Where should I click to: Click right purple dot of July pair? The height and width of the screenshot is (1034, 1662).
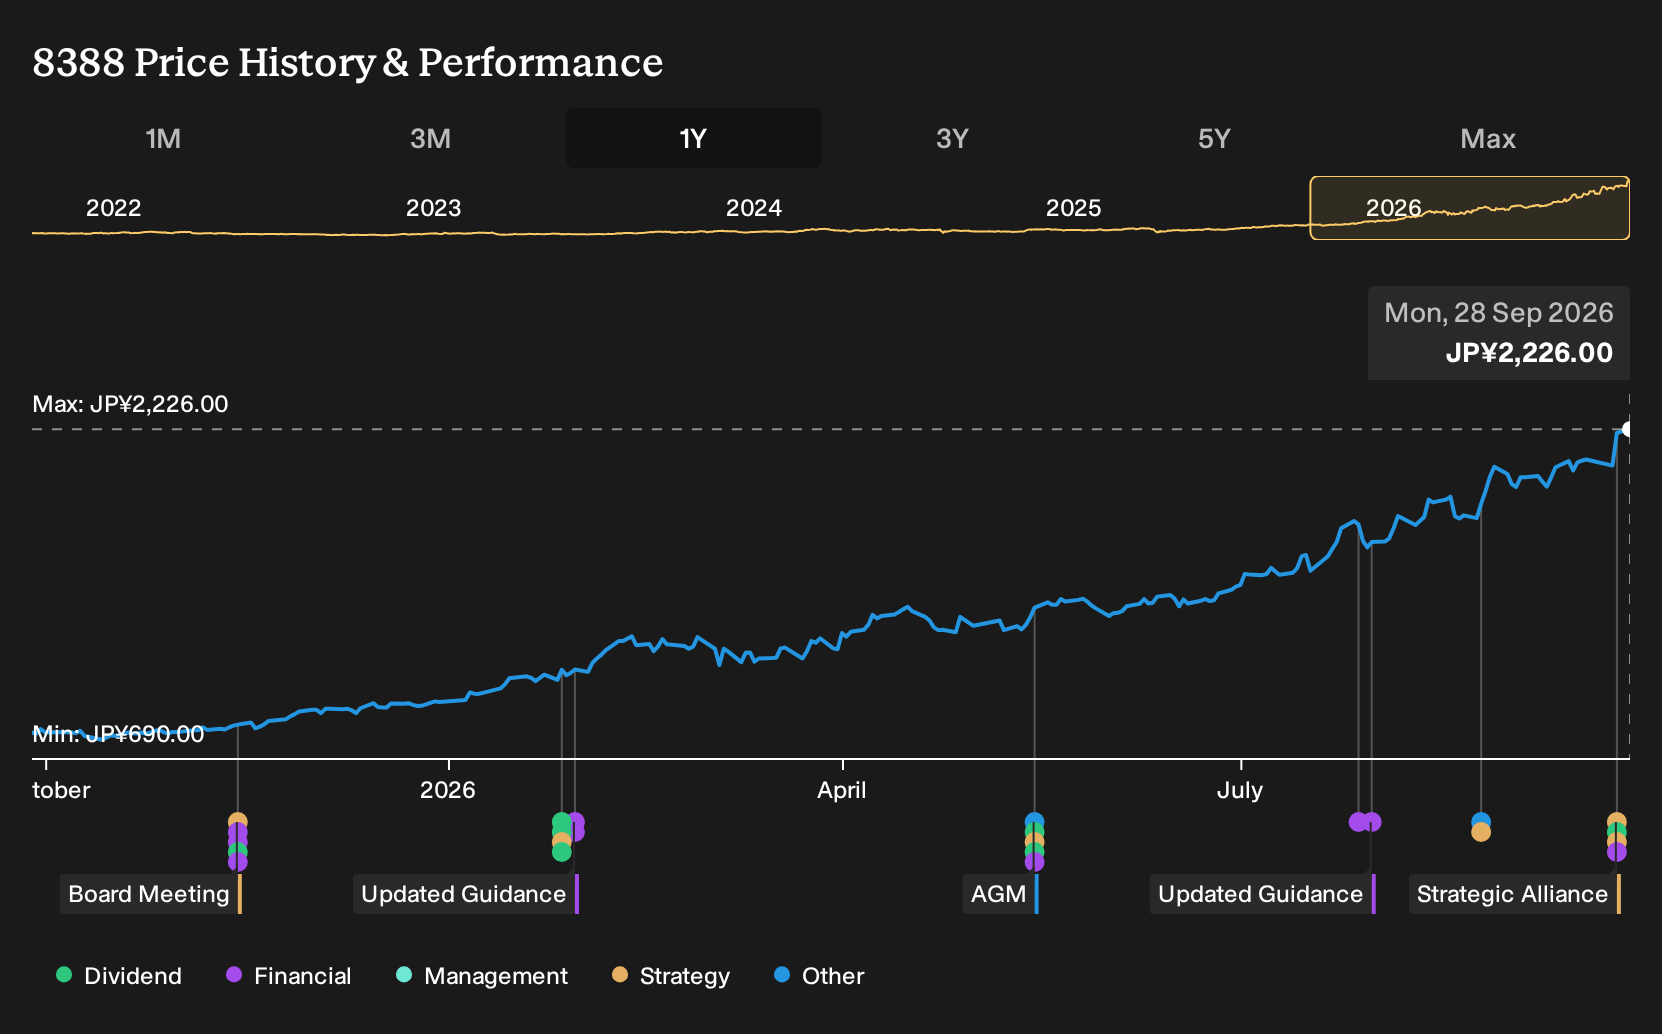point(1372,822)
